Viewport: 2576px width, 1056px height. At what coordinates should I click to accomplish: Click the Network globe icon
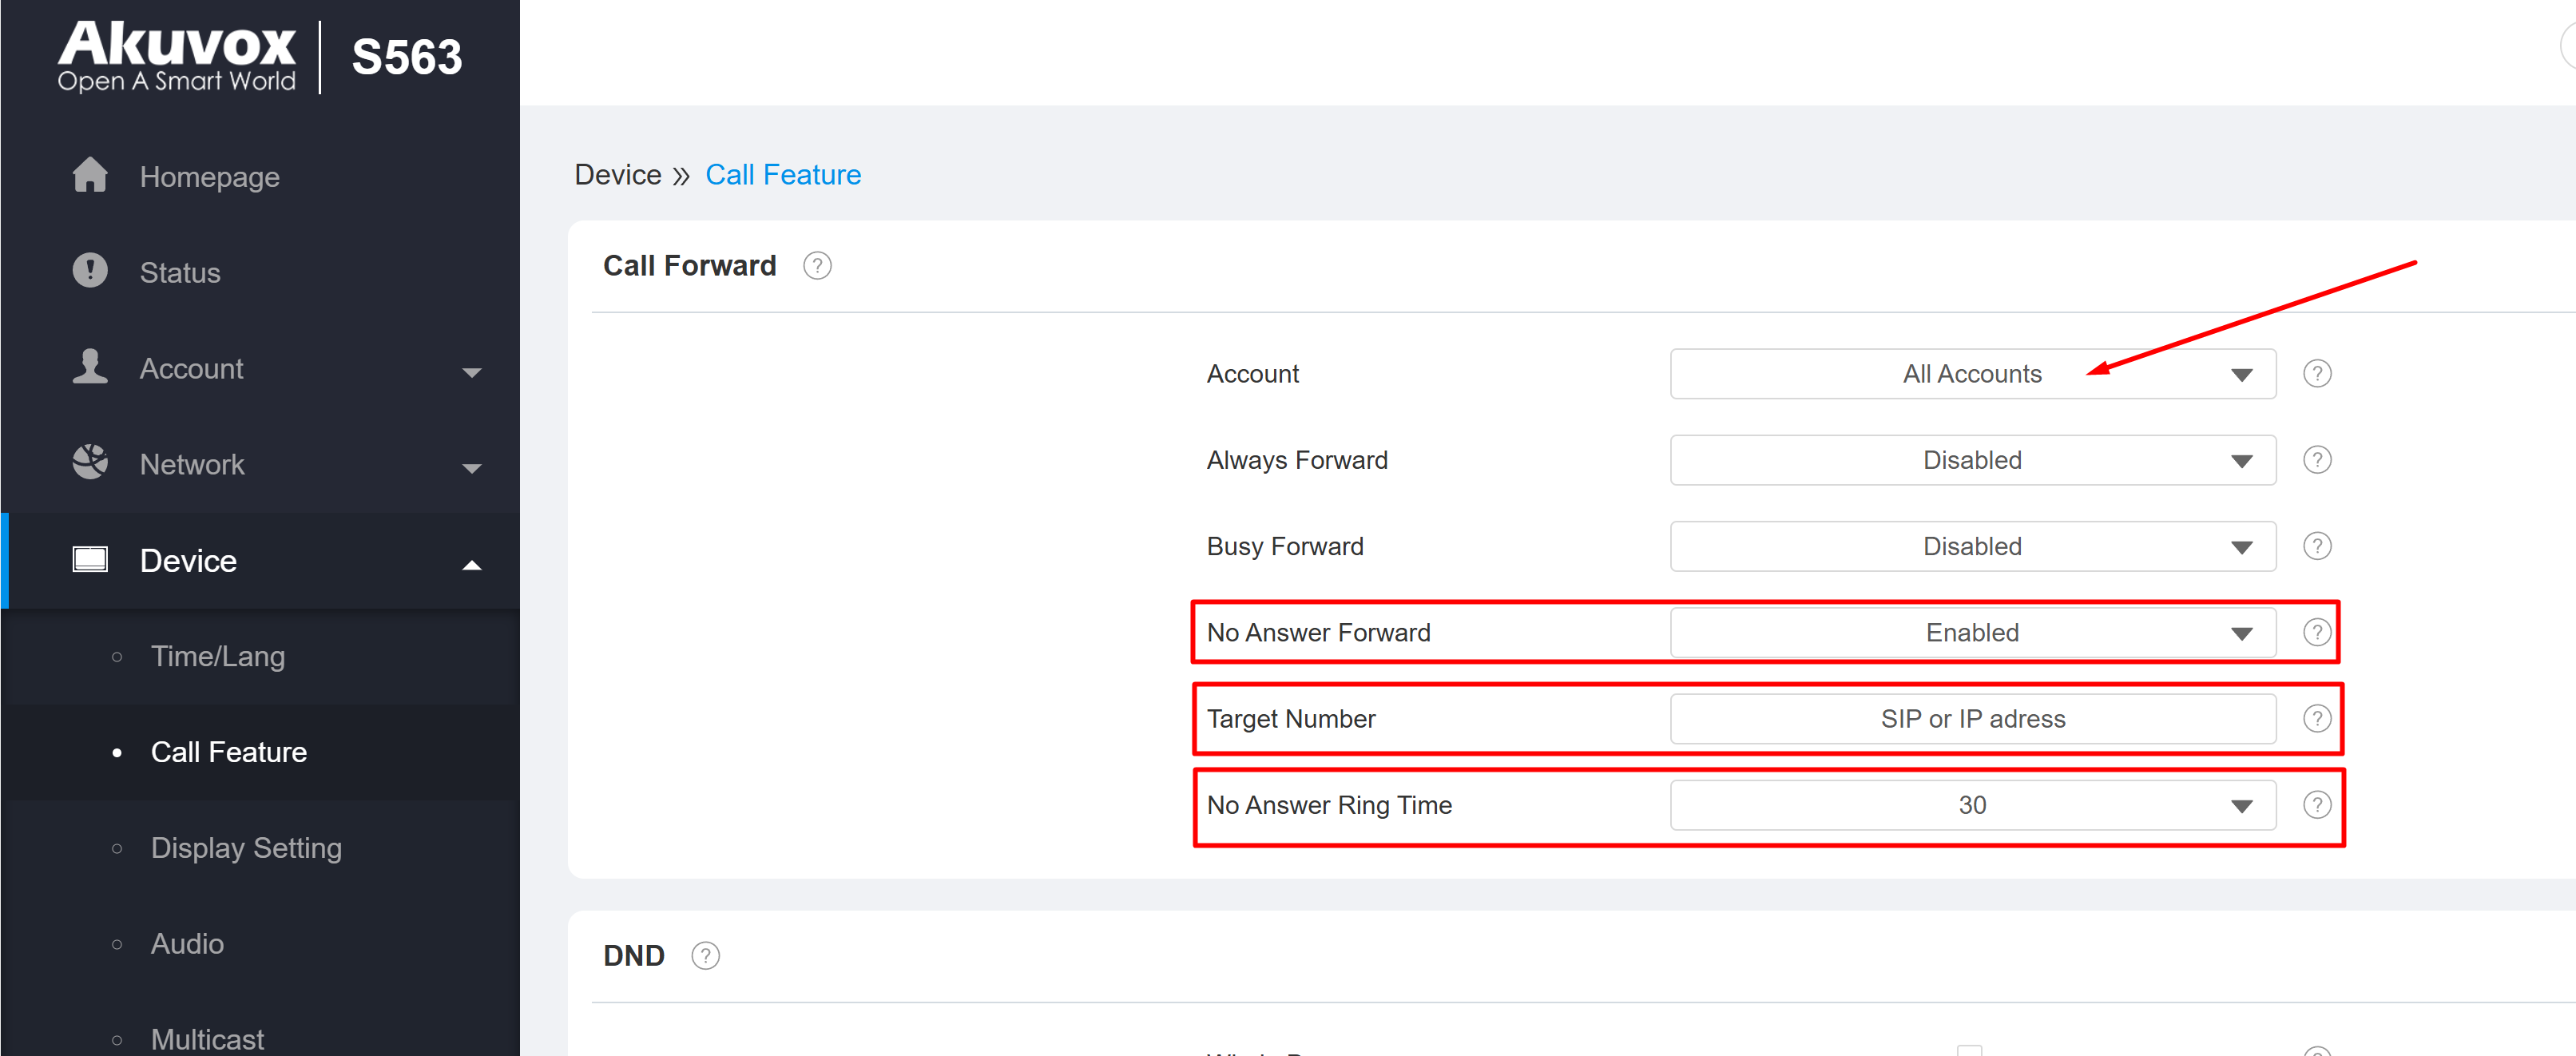pos(90,463)
